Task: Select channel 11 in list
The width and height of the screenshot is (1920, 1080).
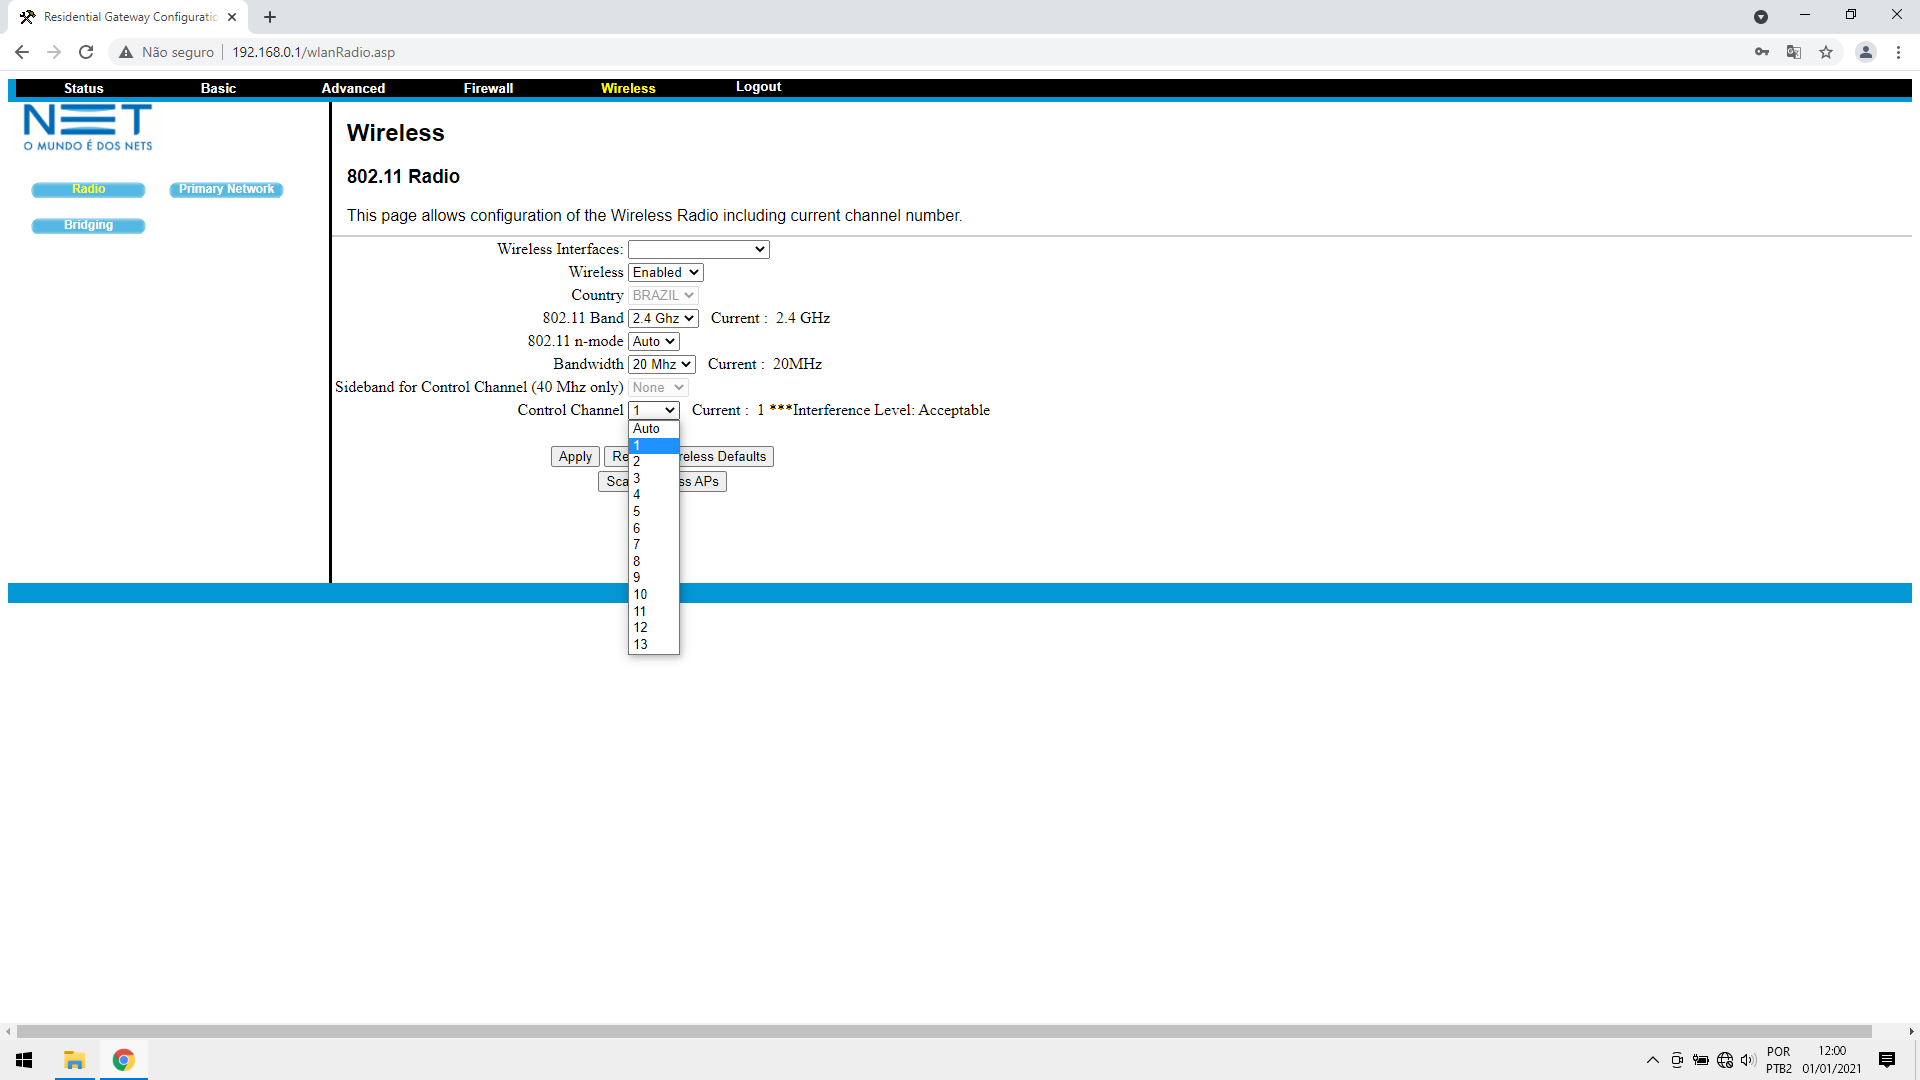Action: point(654,611)
